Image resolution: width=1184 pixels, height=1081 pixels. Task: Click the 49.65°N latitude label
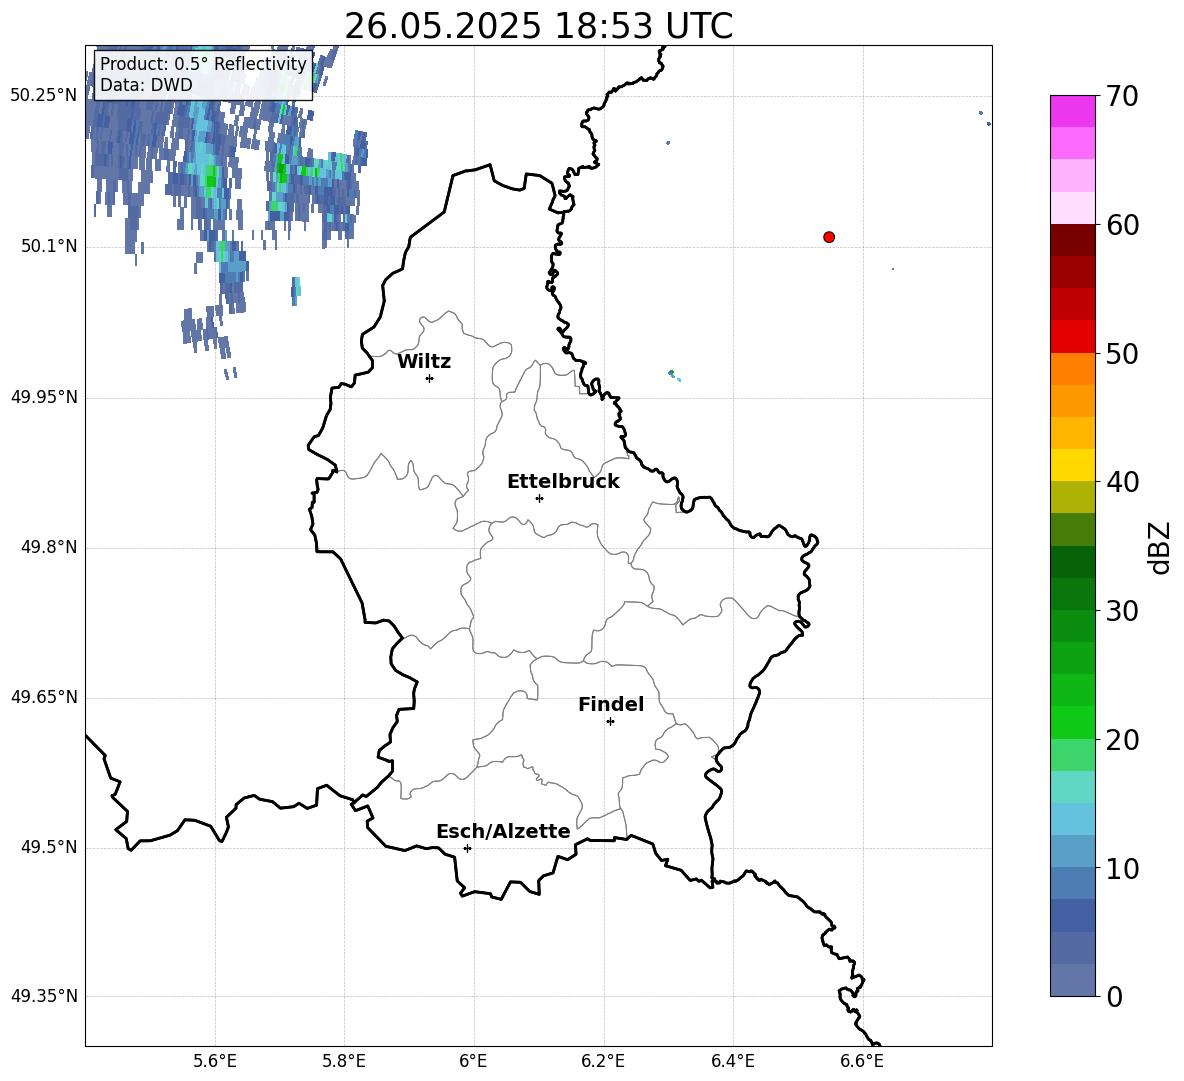click(44, 697)
